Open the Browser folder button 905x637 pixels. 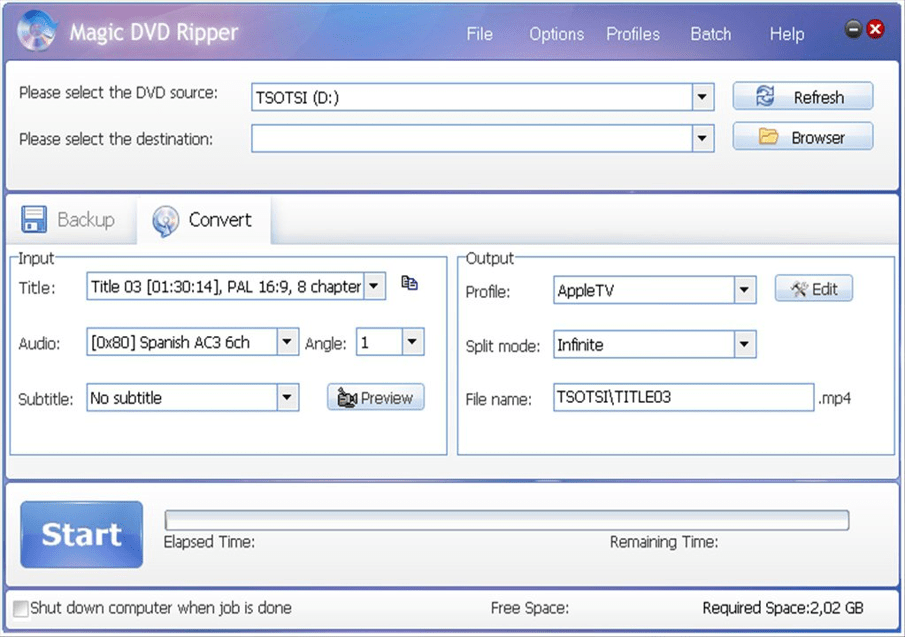[x=802, y=137]
